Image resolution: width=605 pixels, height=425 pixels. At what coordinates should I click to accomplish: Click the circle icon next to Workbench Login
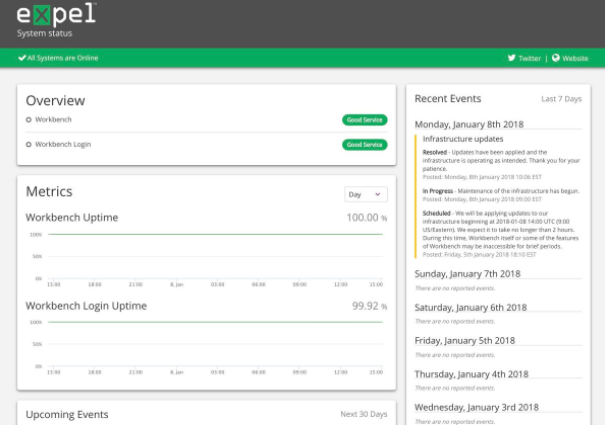click(29, 144)
